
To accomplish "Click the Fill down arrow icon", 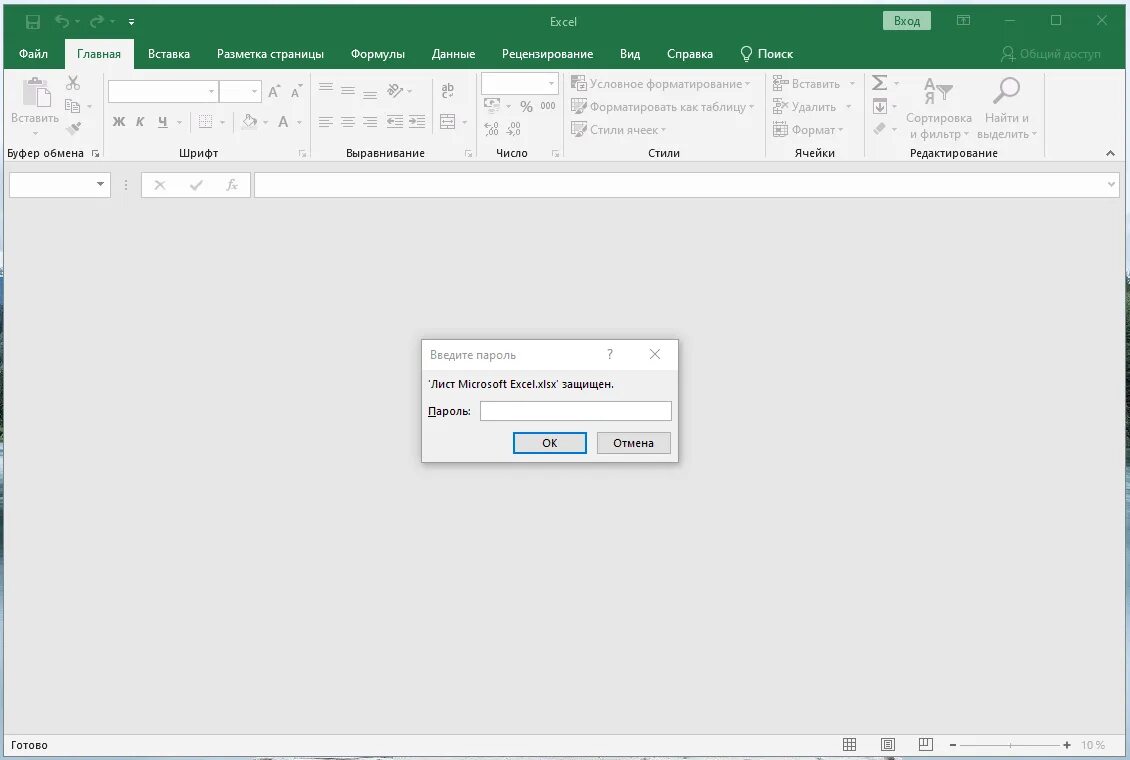I will 880,107.
